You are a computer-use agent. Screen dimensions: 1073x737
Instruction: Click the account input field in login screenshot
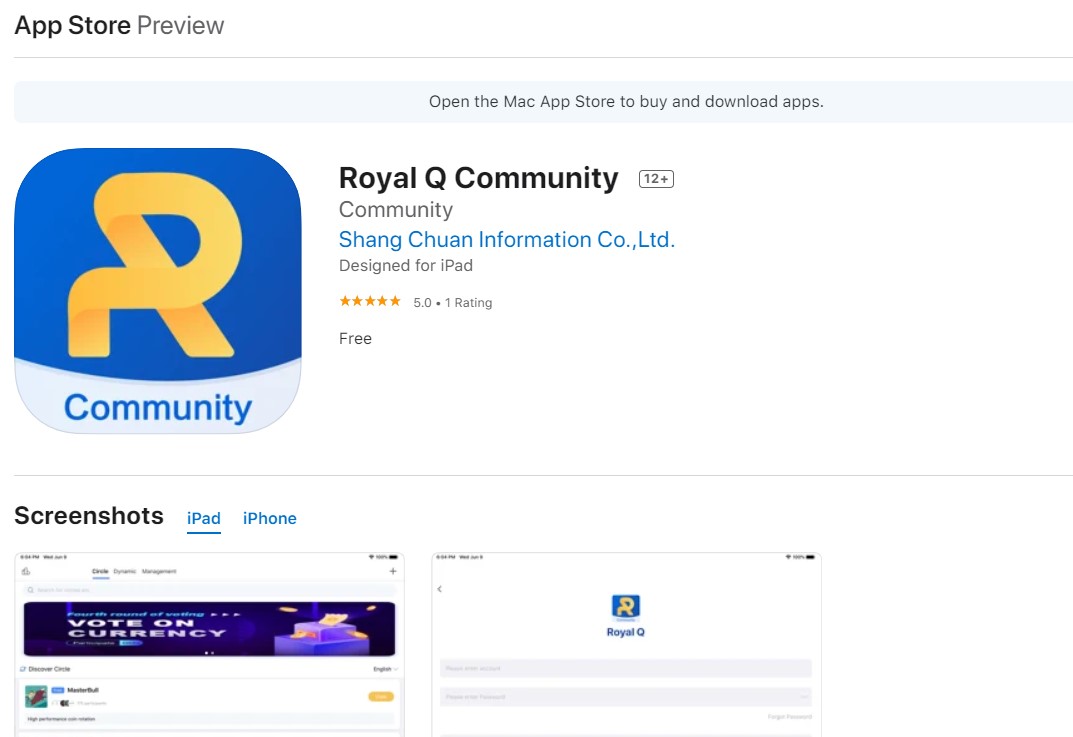(x=625, y=668)
